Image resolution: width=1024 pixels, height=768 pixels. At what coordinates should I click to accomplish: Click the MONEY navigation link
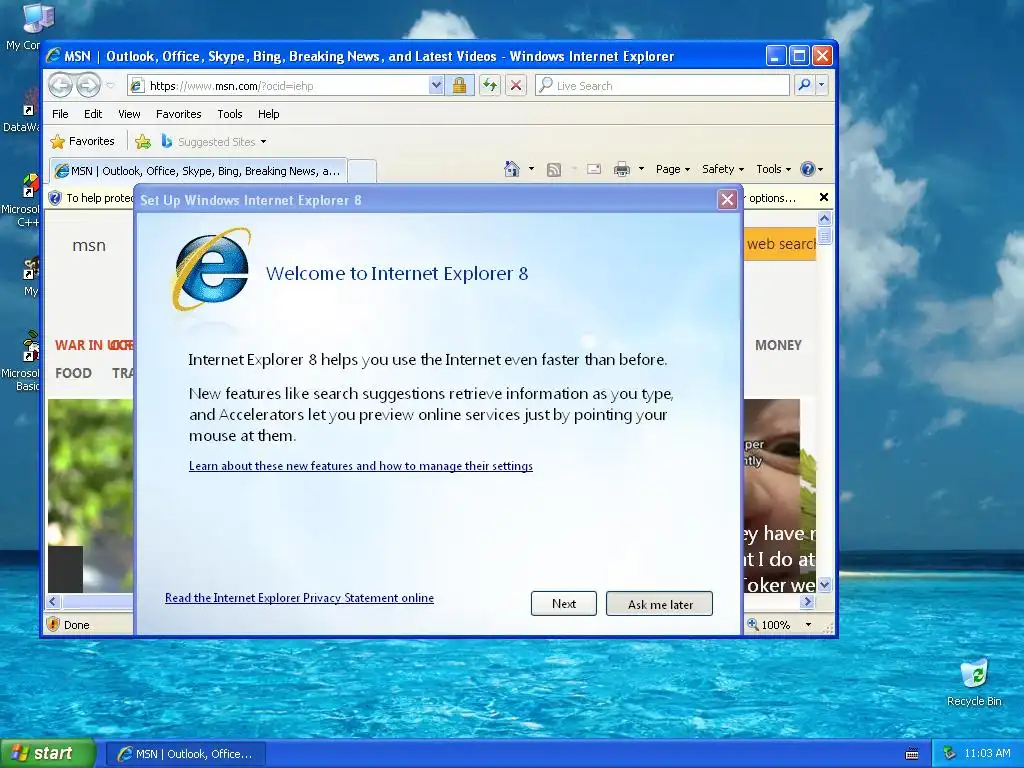pyautogui.click(x=778, y=345)
